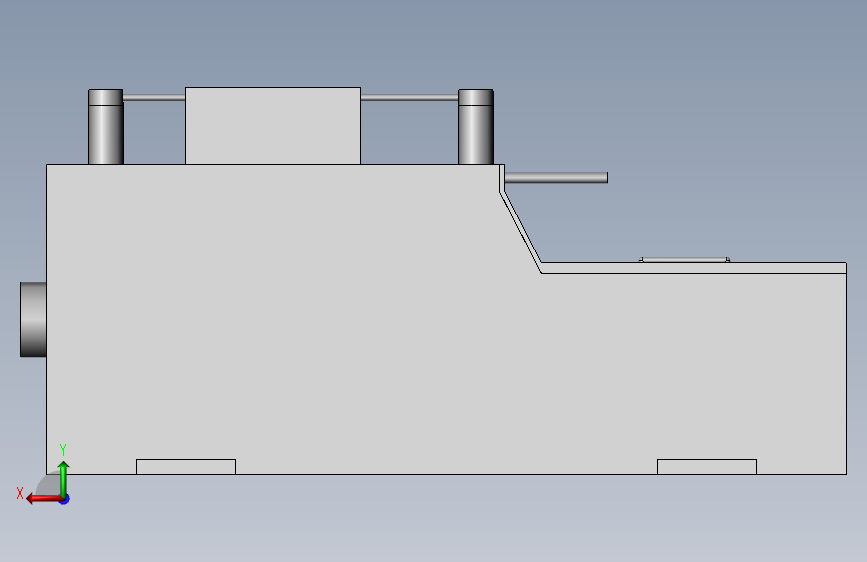Select the thin rod between left post and block
This screenshot has height=562, width=867.
tap(154, 97)
